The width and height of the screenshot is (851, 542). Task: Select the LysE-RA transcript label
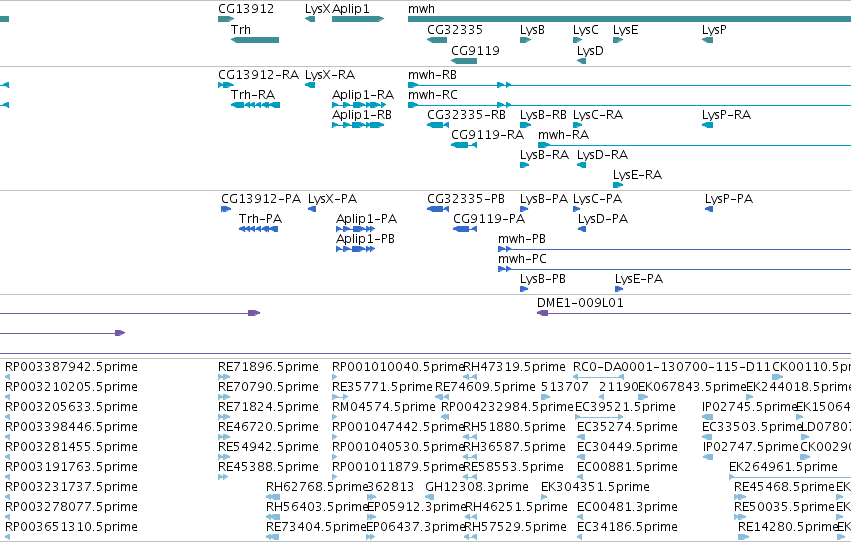tap(638, 175)
